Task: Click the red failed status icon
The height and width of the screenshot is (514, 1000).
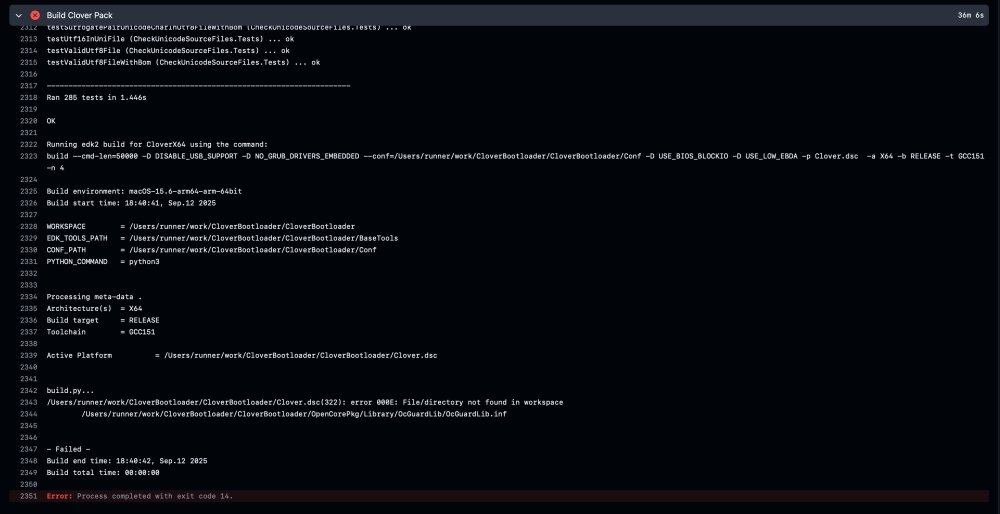Action: click(x=35, y=15)
